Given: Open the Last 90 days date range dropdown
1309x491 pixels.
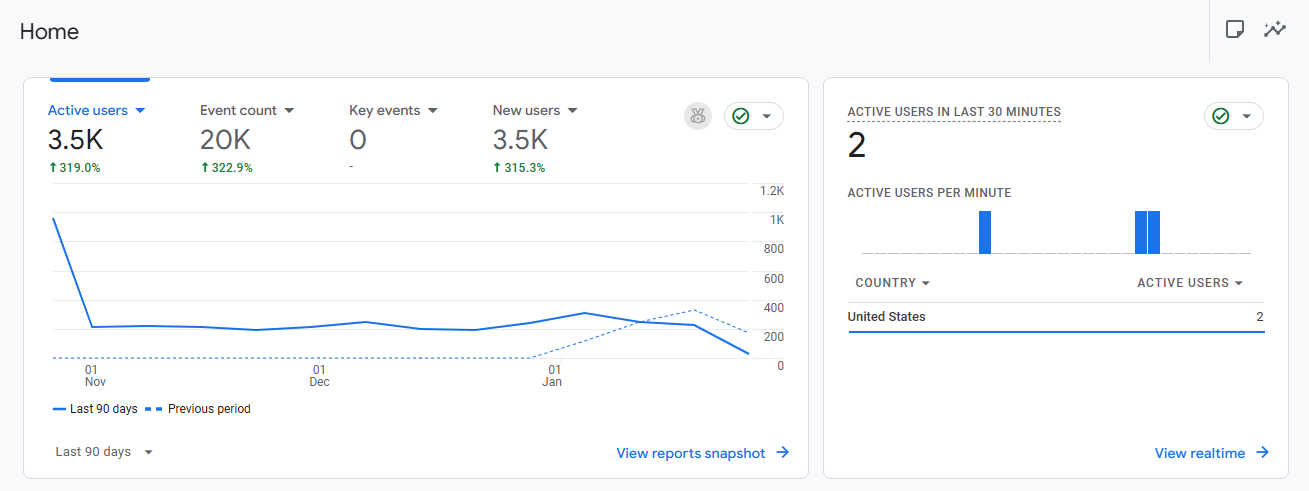Looking at the screenshot, I should coord(104,452).
